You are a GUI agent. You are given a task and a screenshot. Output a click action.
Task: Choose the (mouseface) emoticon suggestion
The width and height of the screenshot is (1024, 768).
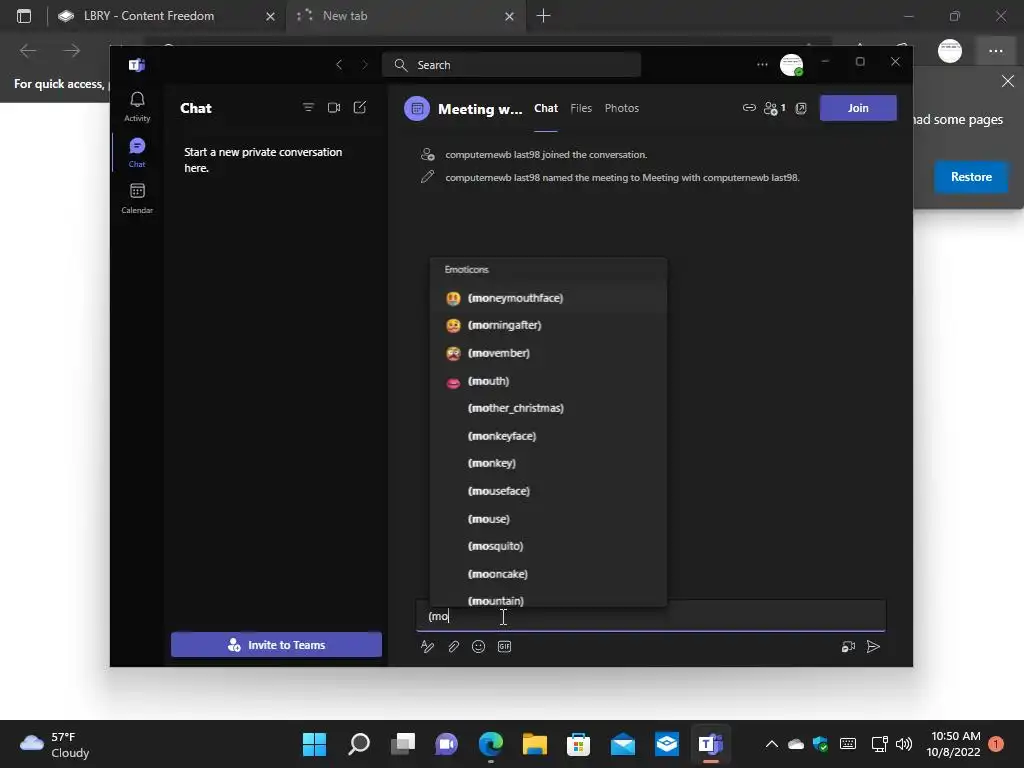point(549,491)
